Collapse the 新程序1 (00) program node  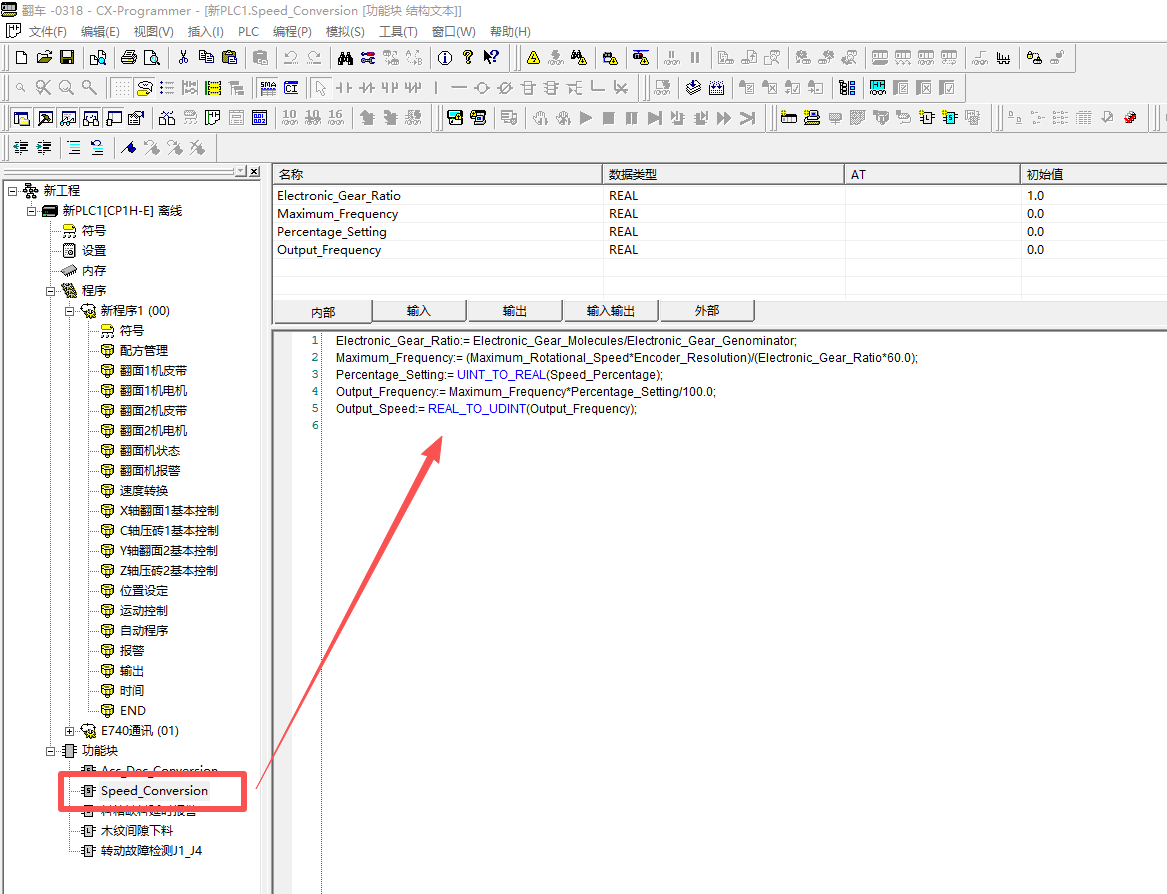tap(70, 311)
